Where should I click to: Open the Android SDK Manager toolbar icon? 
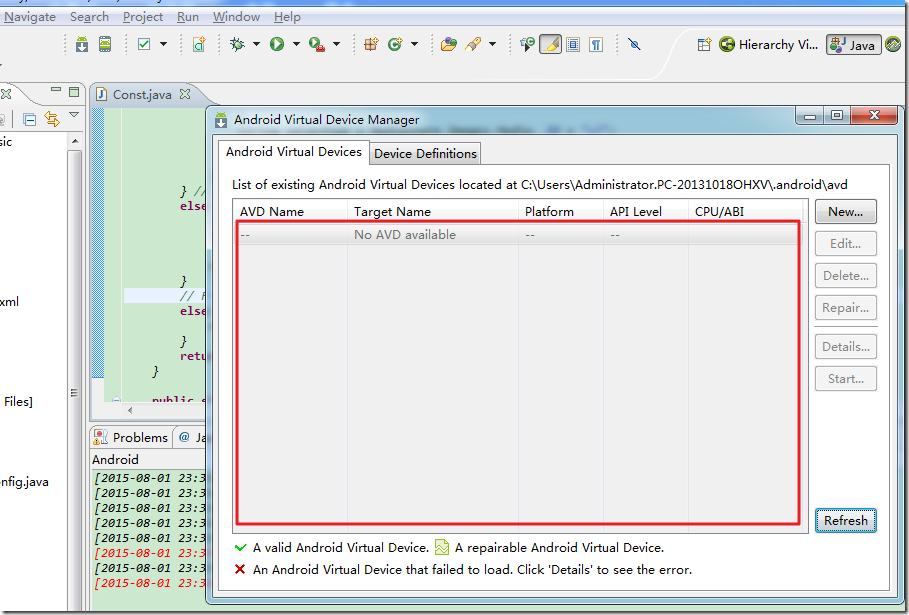pyautogui.click(x=82, y=44)
